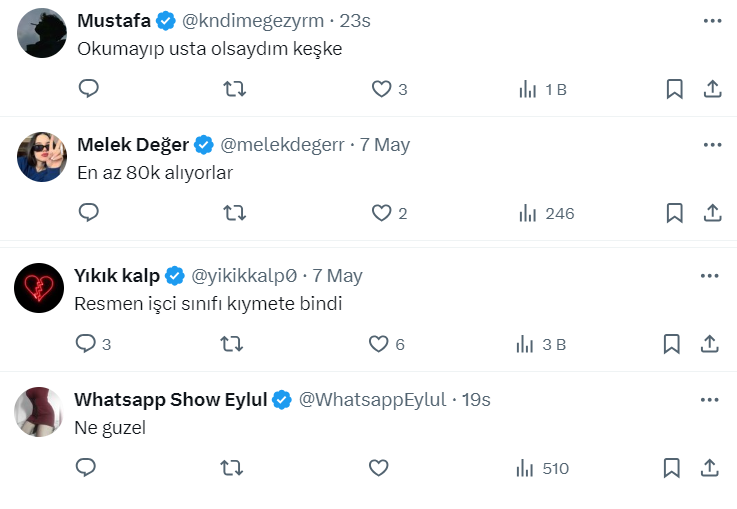The height and width of the screenshot is (509, 737).
Task: Open more options for Mustafa's tweet
Action: [712, 20]
